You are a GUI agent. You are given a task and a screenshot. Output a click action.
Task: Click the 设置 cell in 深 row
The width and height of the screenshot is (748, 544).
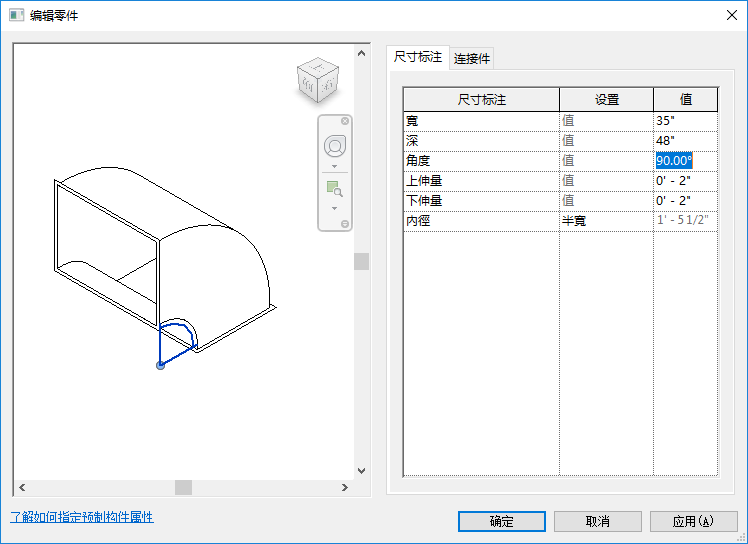coord(606,141)
